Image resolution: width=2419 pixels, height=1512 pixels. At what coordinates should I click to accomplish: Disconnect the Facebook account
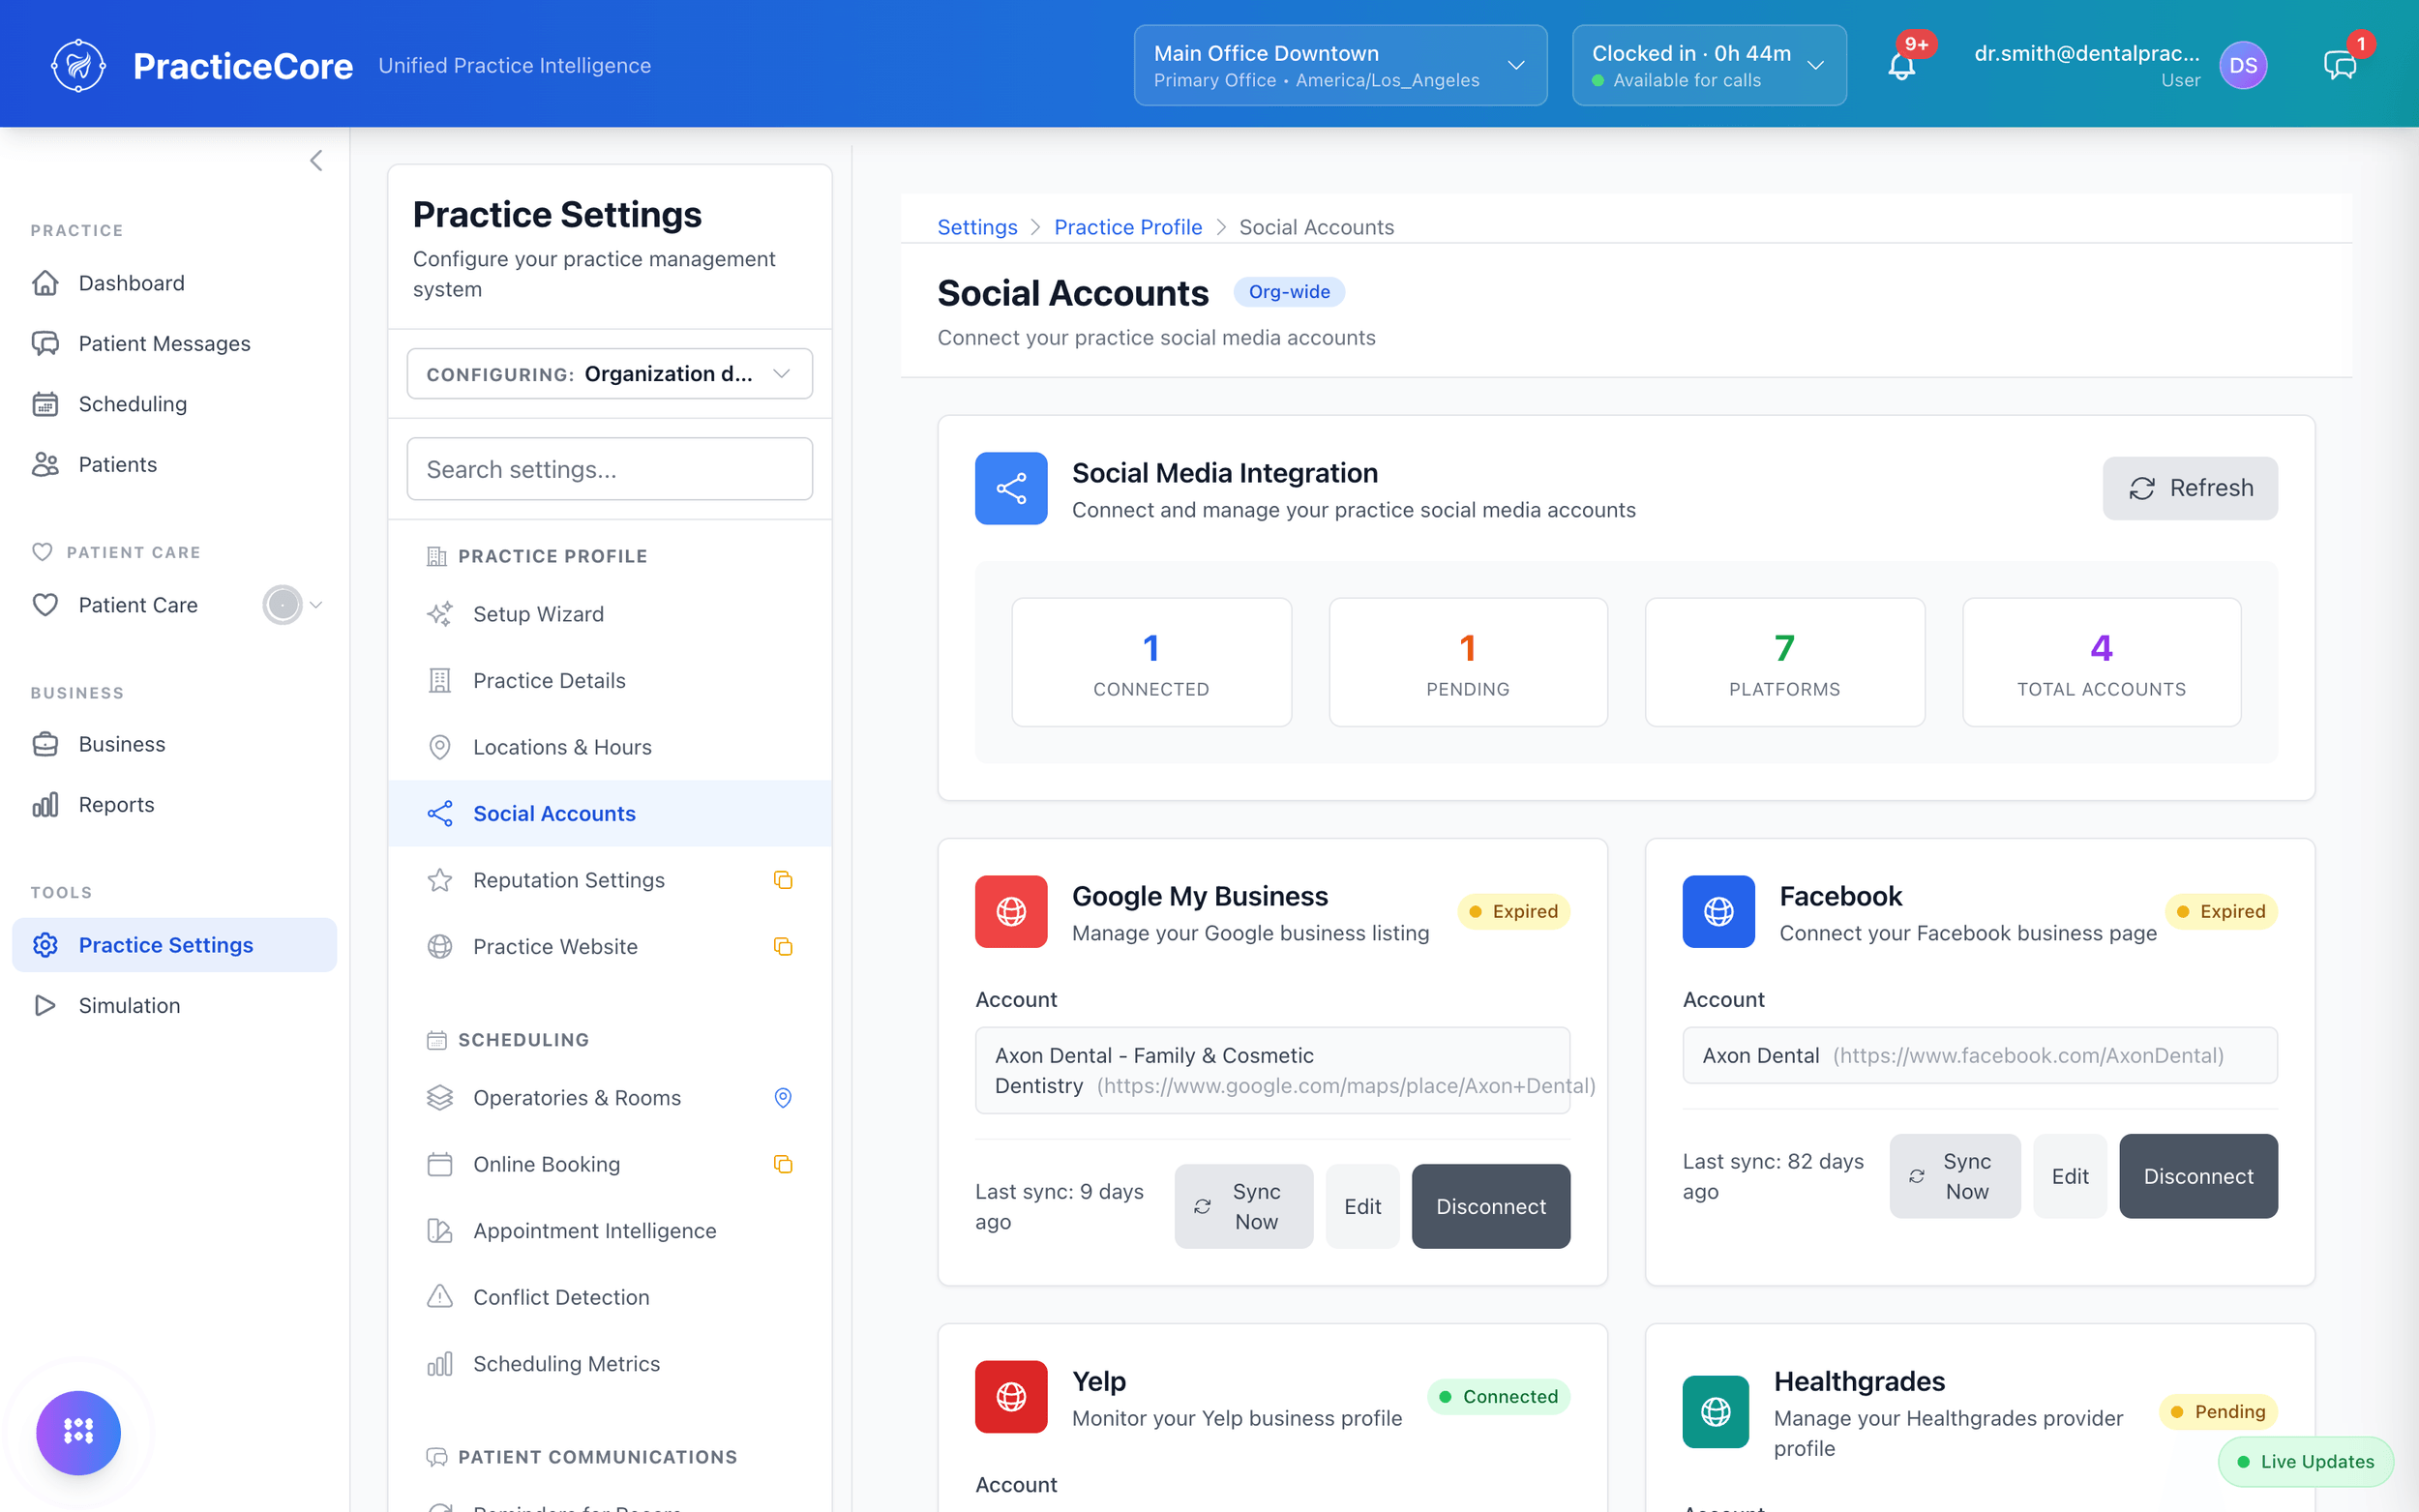click(2197, 1176)
